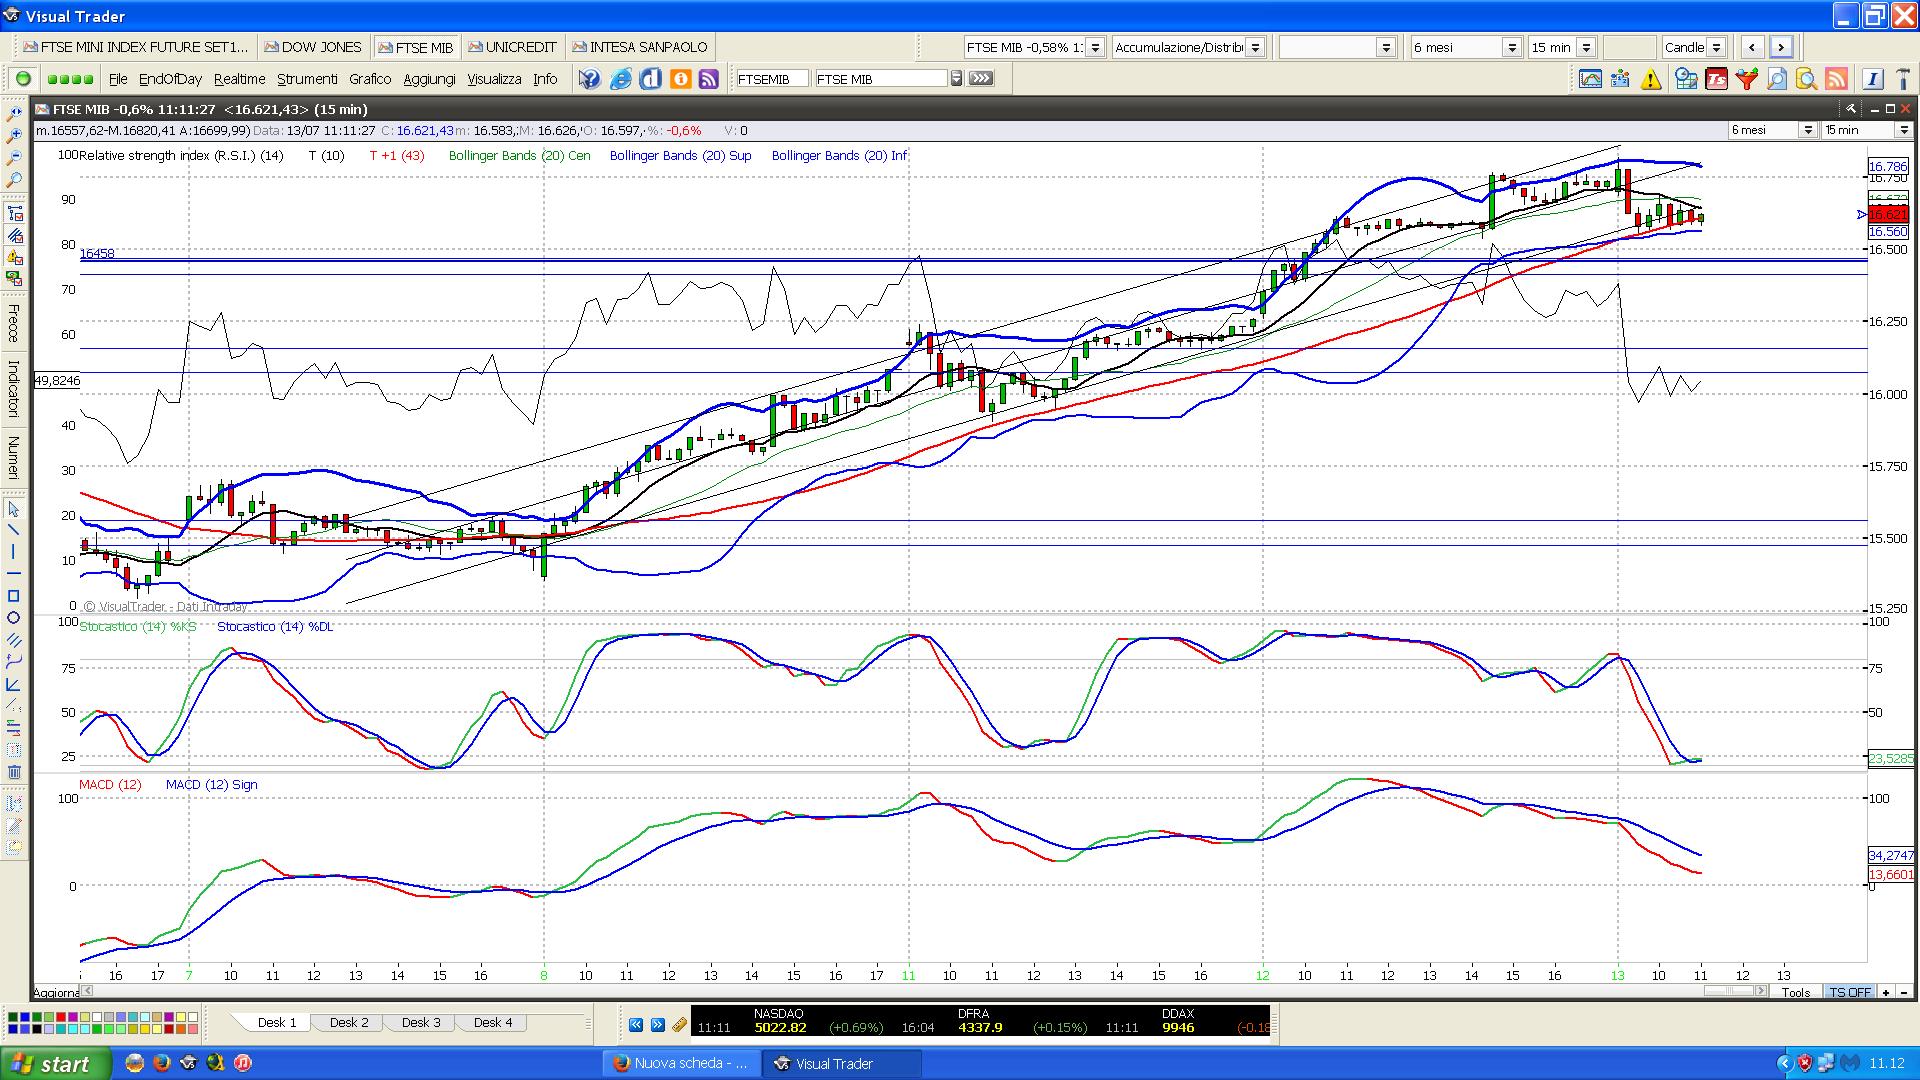Switch to Nuova scheda Firefox taskbar item
Screen dimensions: 1920x1080
[x=682, y=1063]
